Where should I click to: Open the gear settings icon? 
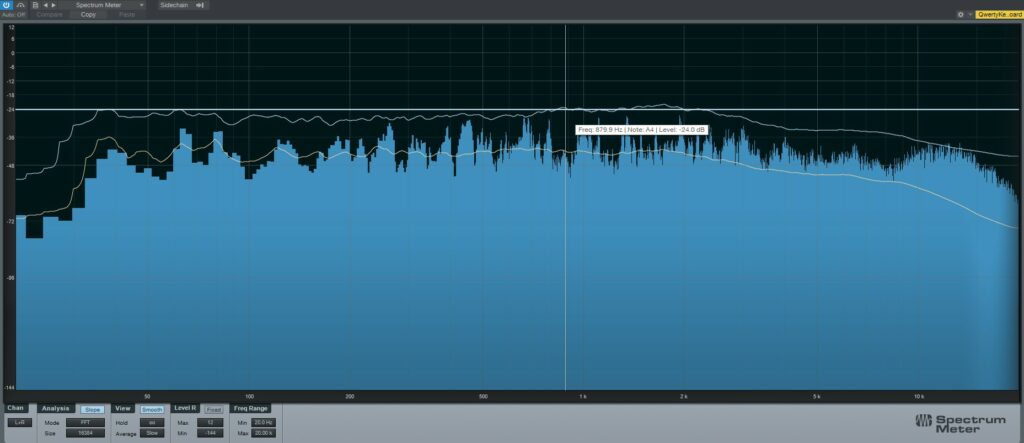click(960, 15)
